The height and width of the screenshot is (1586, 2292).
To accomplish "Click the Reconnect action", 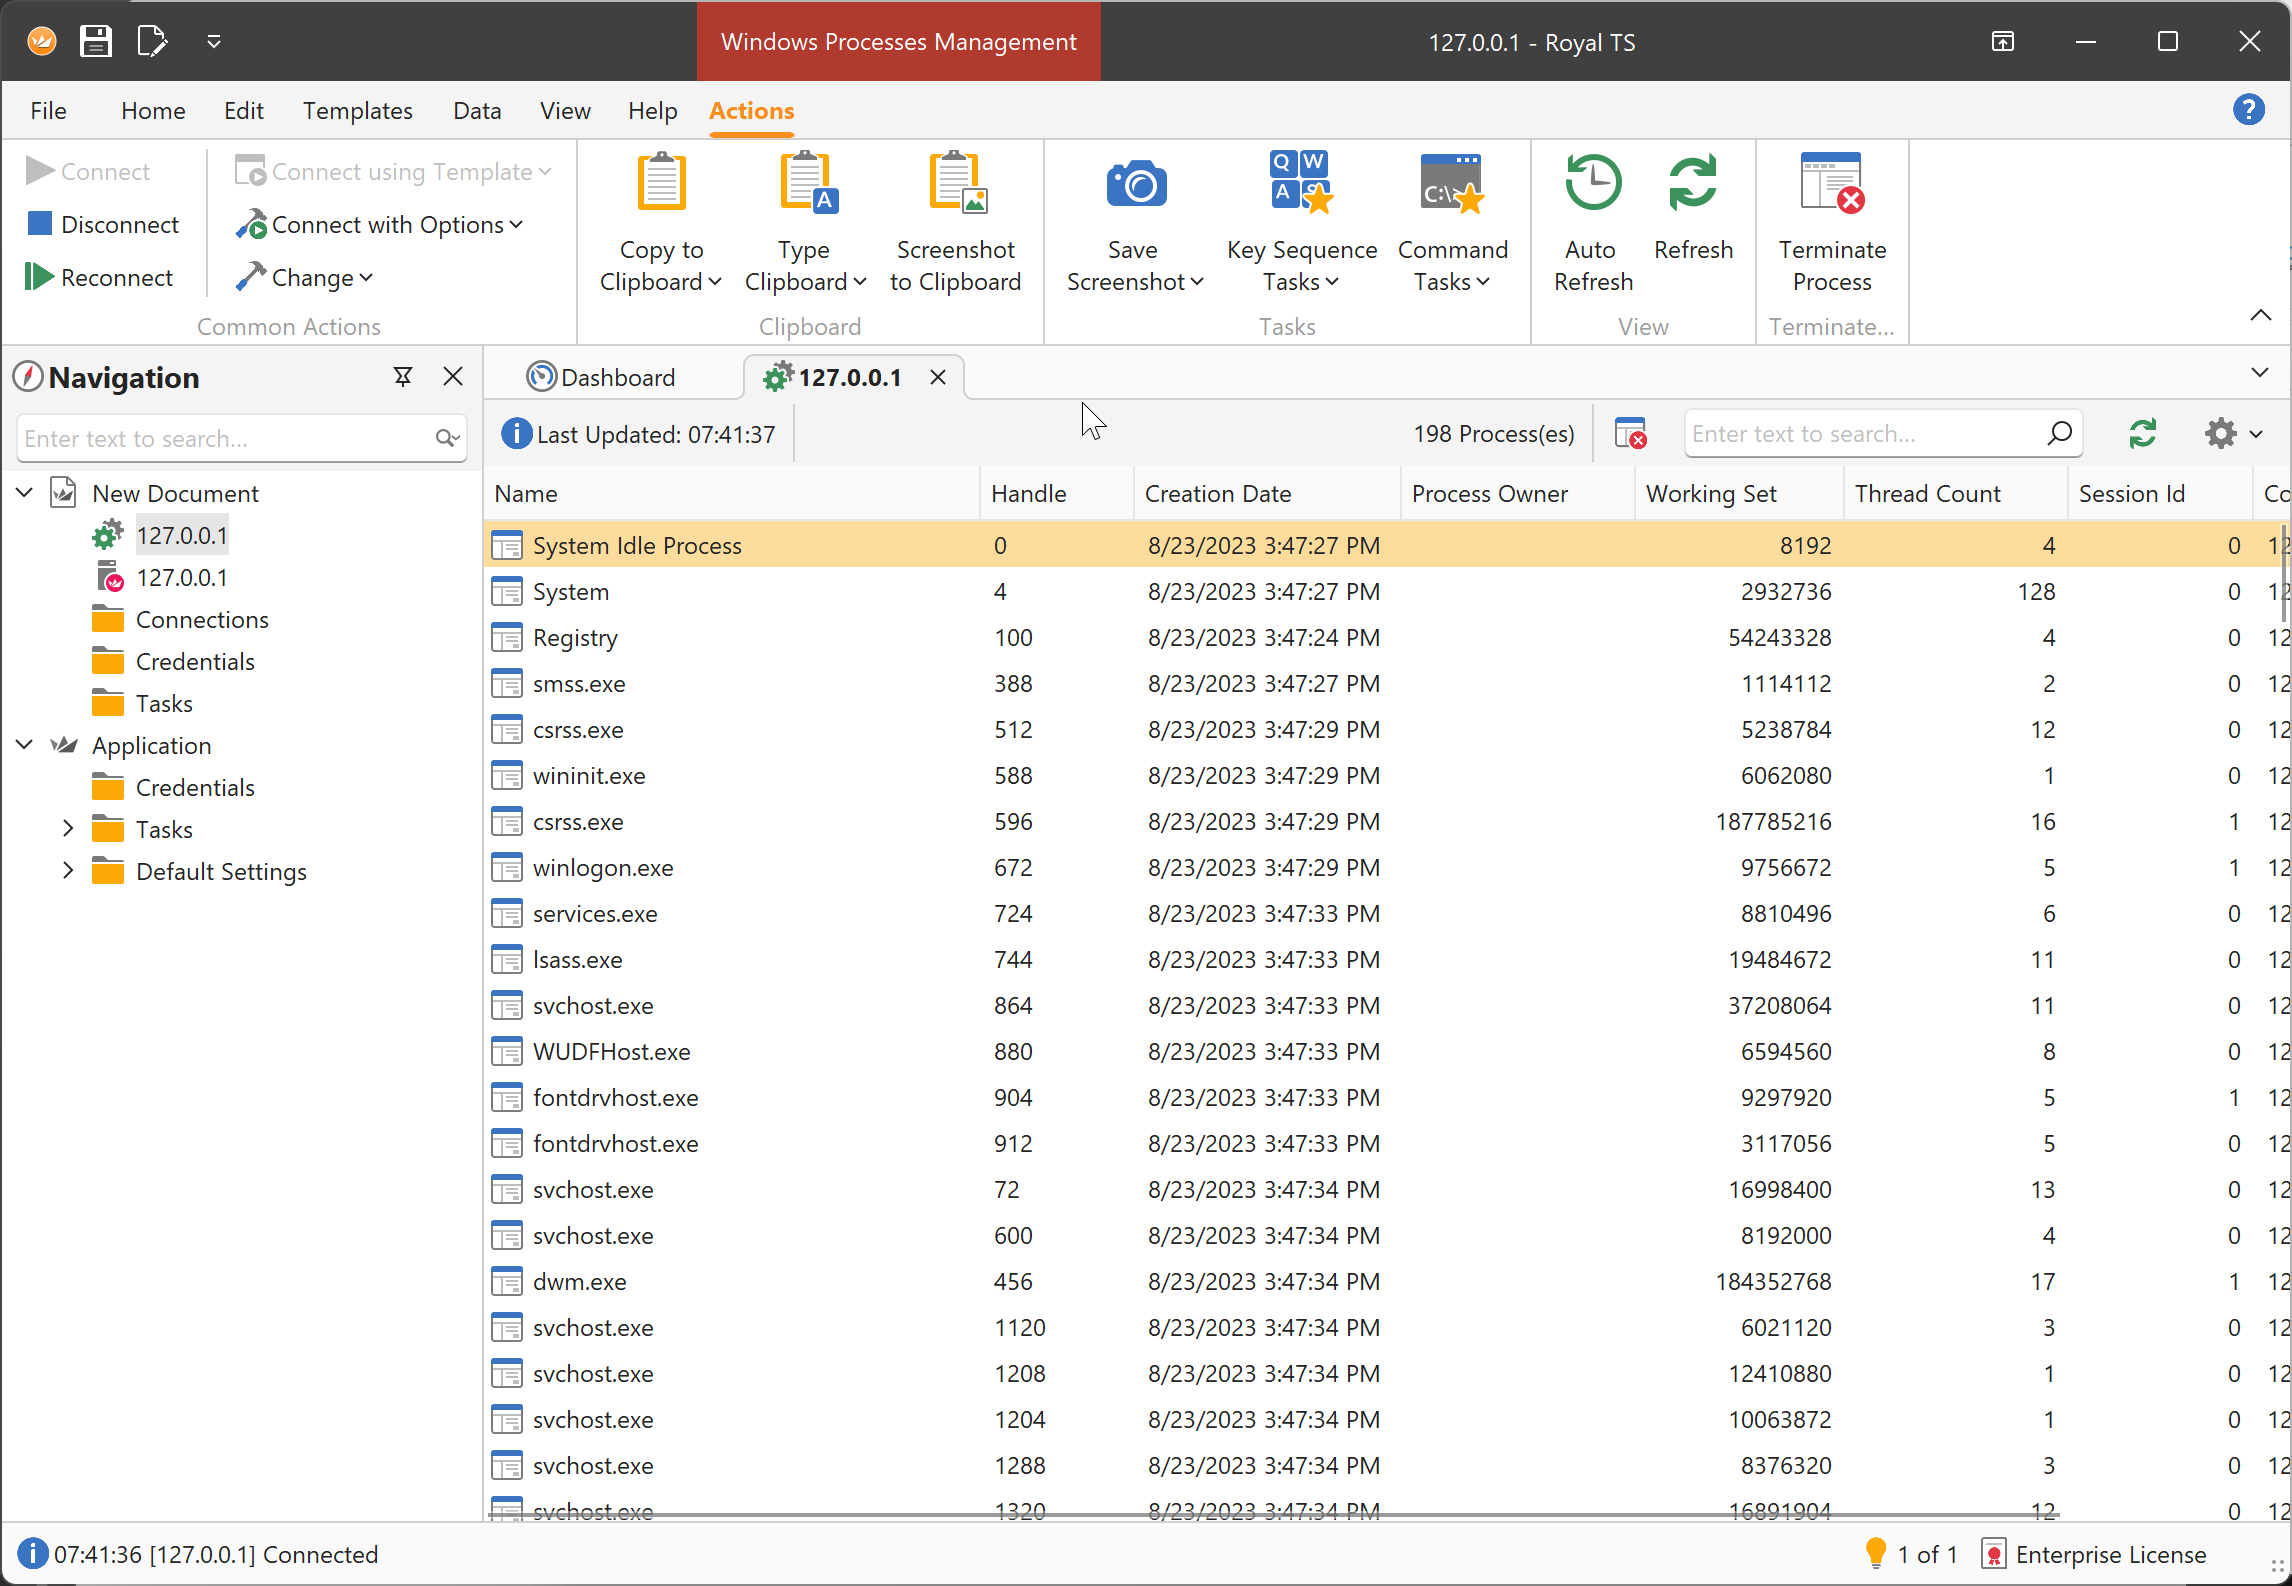I will [x=100, y=277].
